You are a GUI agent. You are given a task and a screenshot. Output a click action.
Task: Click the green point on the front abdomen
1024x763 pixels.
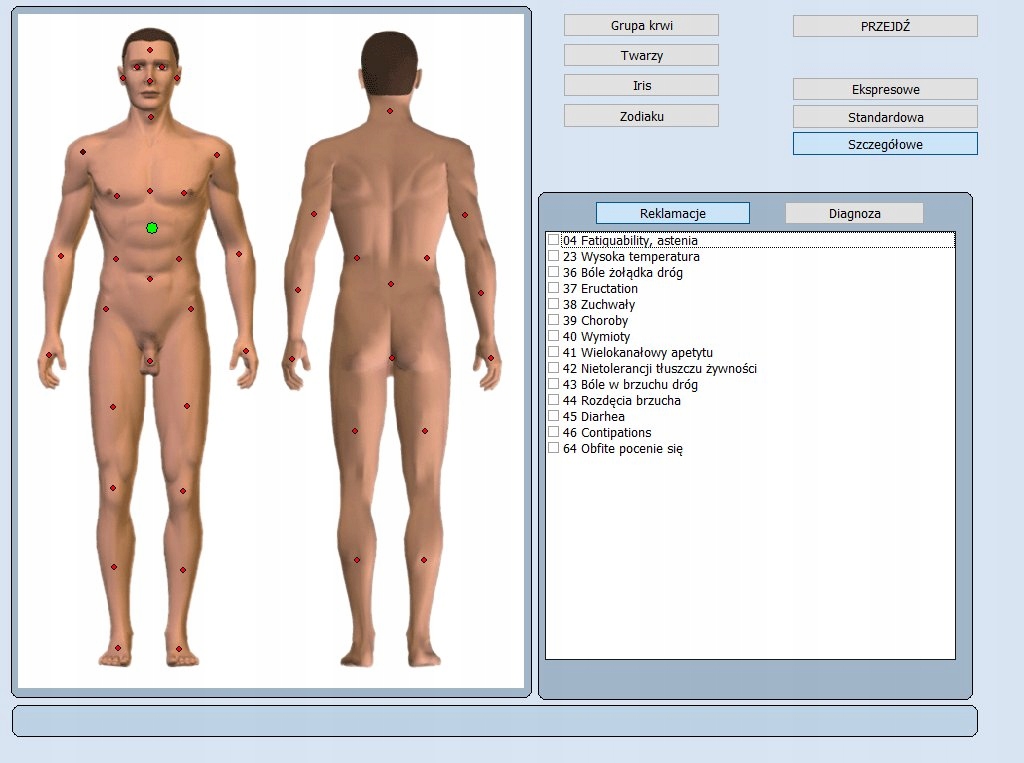point(152,228)
